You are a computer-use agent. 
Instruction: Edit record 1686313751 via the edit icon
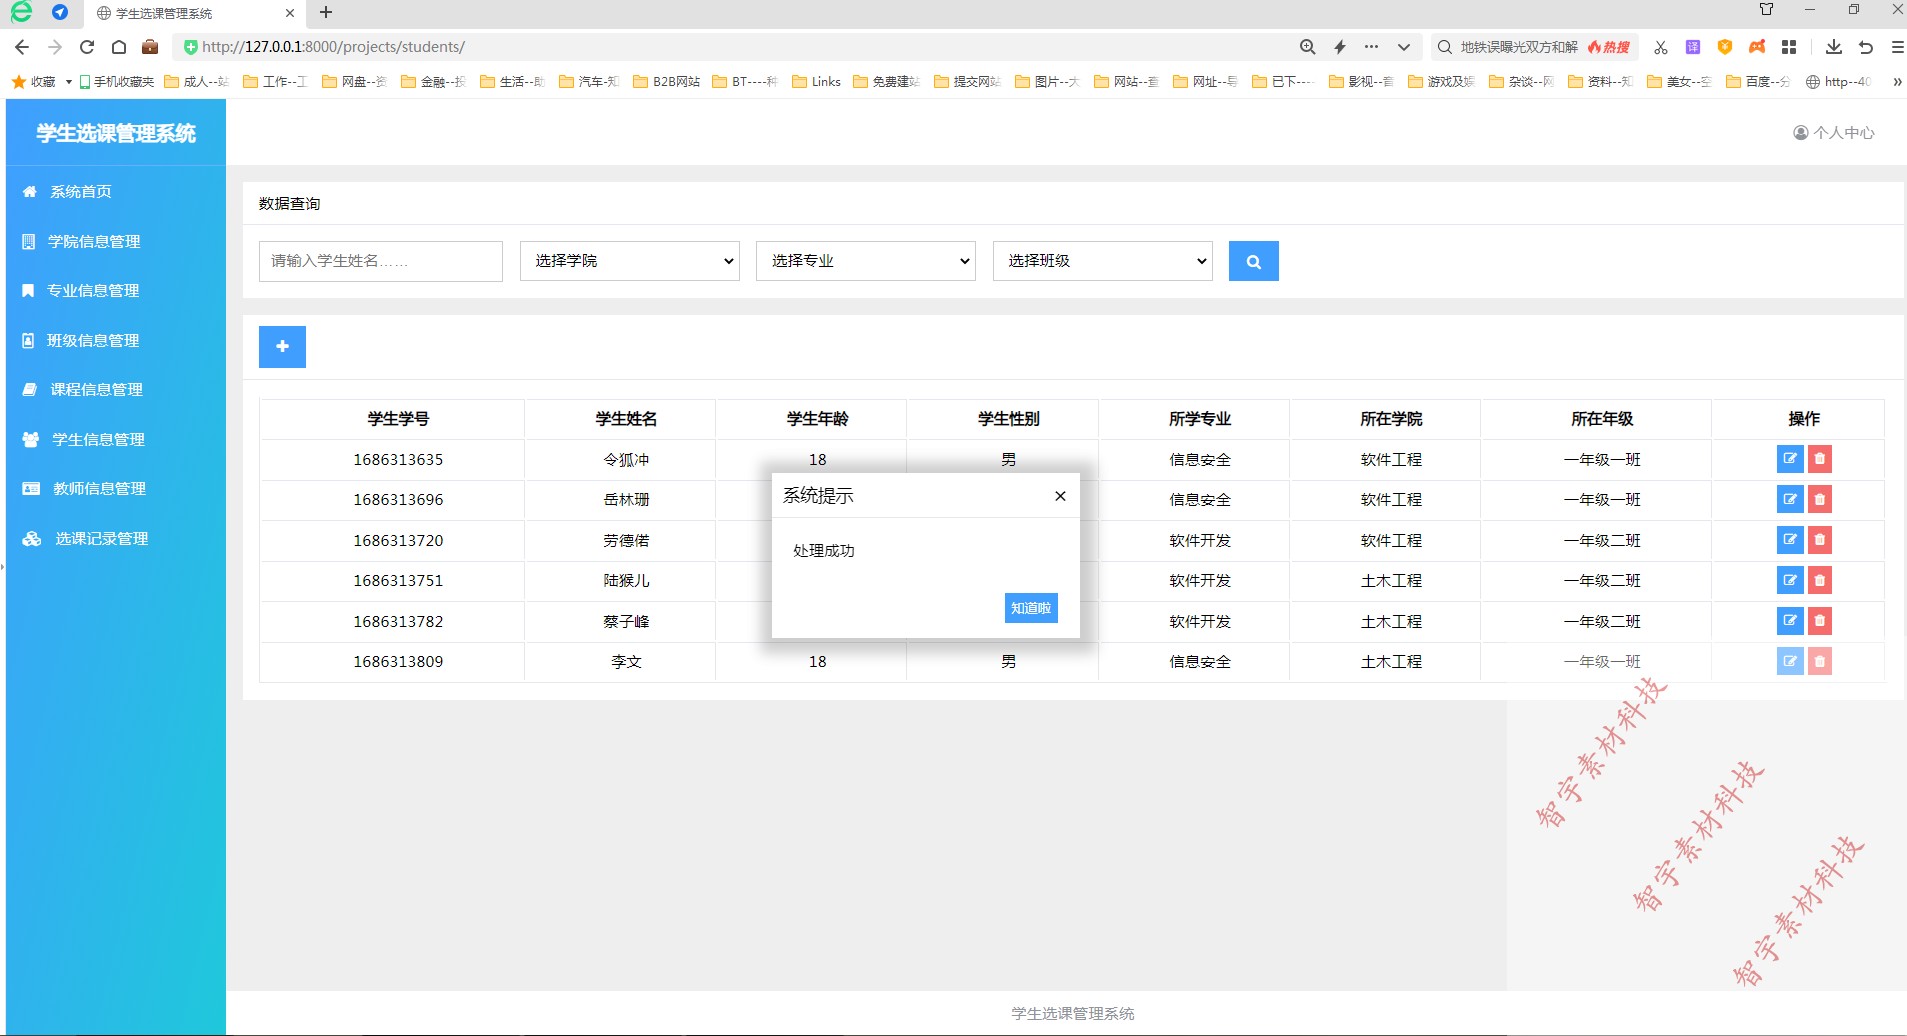tap(1789, 580)
